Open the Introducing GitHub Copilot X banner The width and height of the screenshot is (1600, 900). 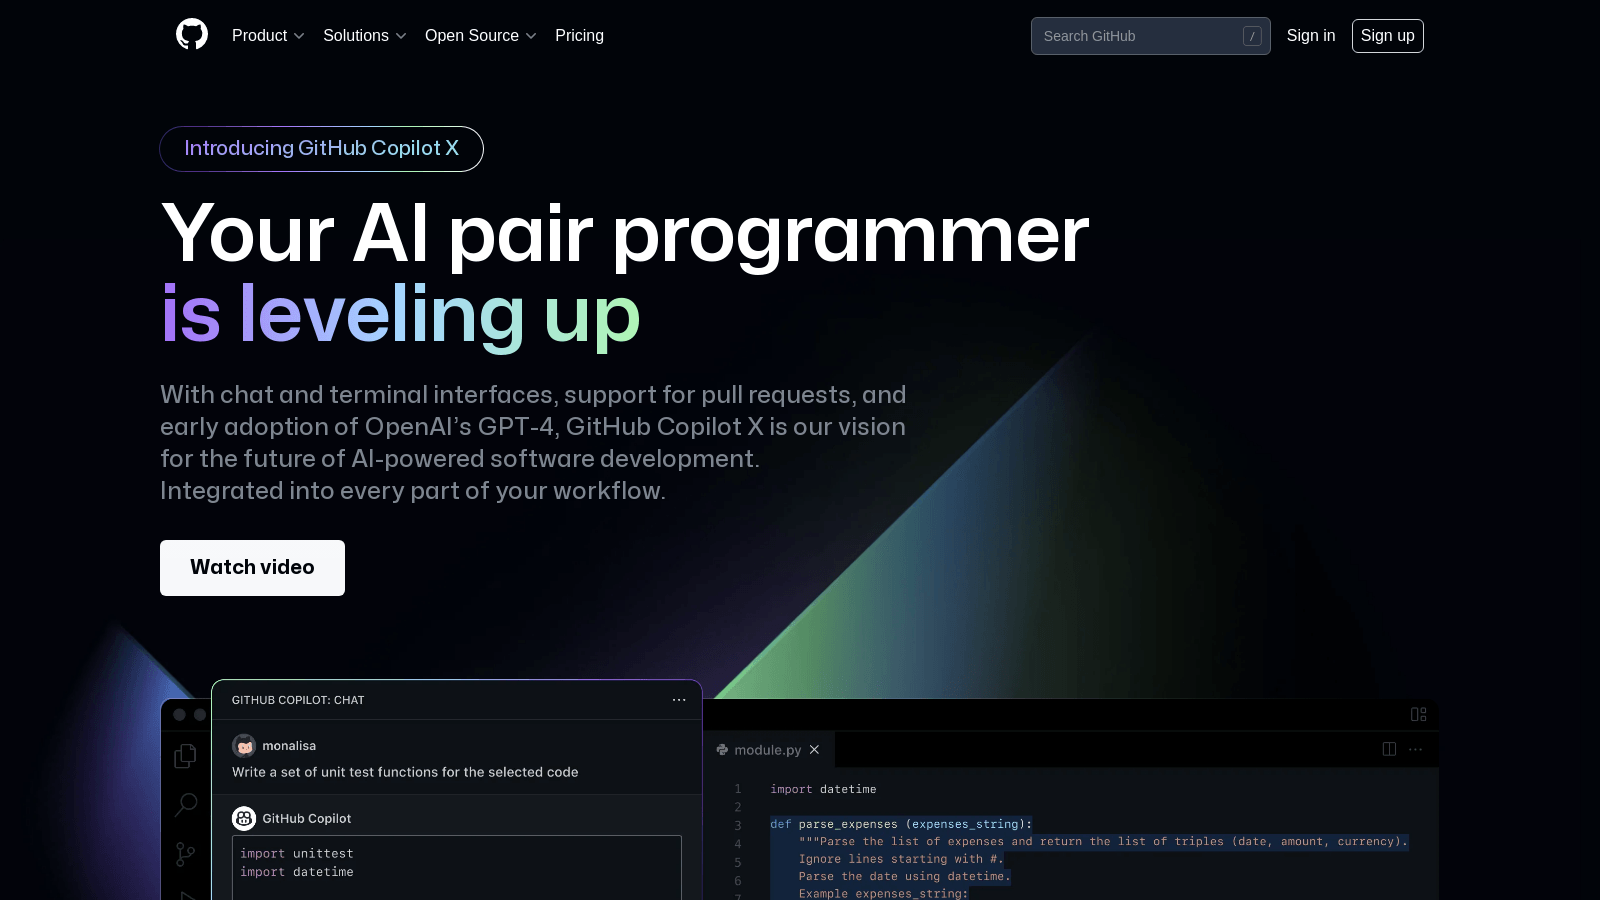[321, 148]
